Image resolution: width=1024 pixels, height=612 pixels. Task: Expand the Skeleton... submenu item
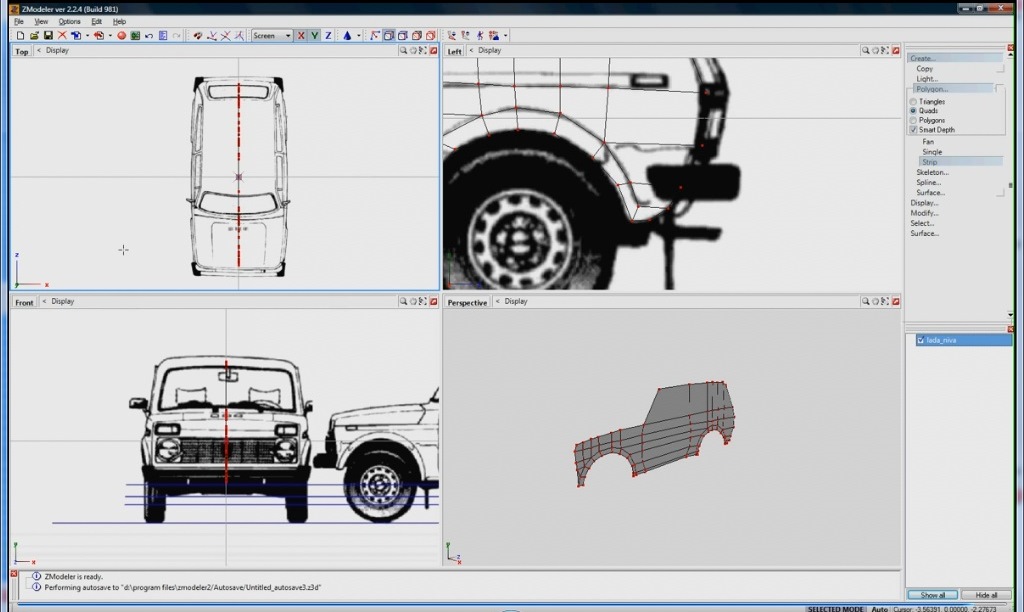932,172
